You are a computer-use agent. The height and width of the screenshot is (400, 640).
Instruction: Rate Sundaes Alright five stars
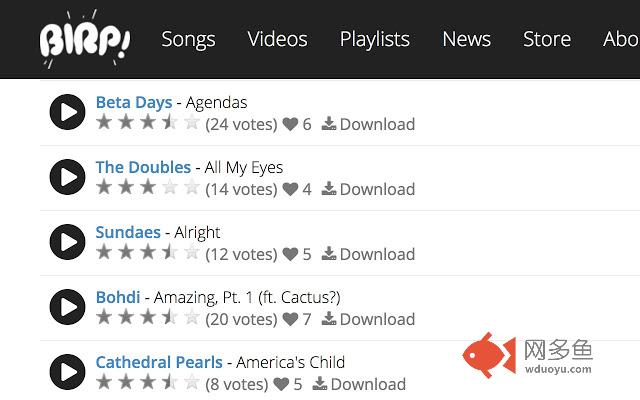tap(192, 253)
